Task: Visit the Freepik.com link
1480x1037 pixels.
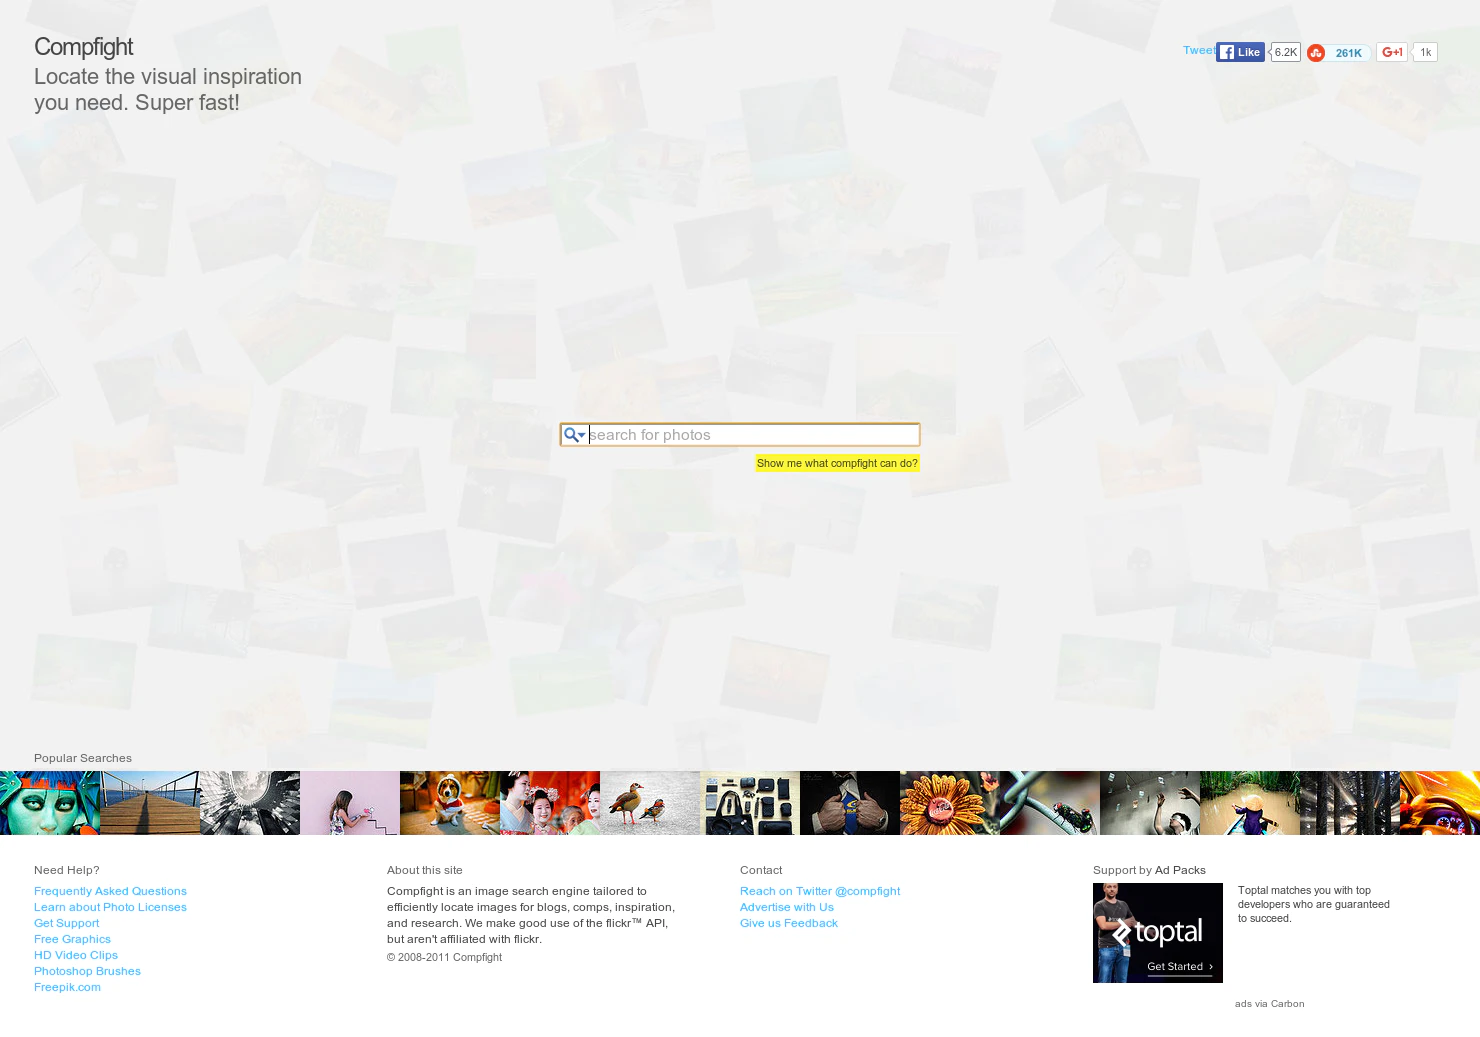Action: tap(67, 987)
